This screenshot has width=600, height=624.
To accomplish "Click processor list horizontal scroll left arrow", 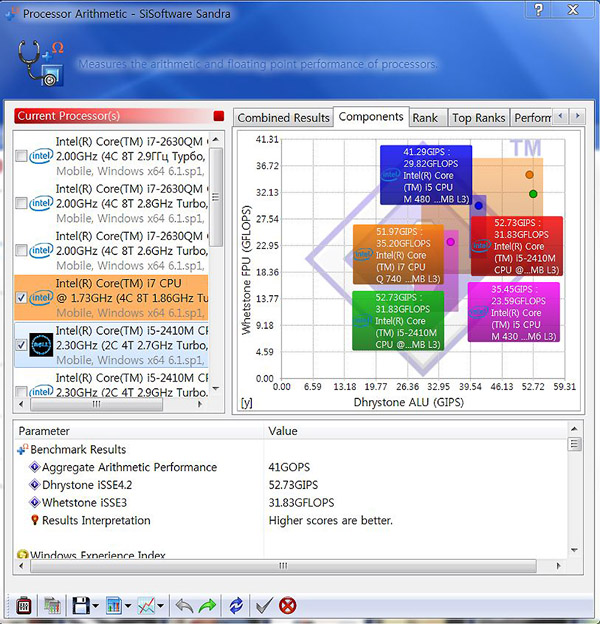I will 21,404.
